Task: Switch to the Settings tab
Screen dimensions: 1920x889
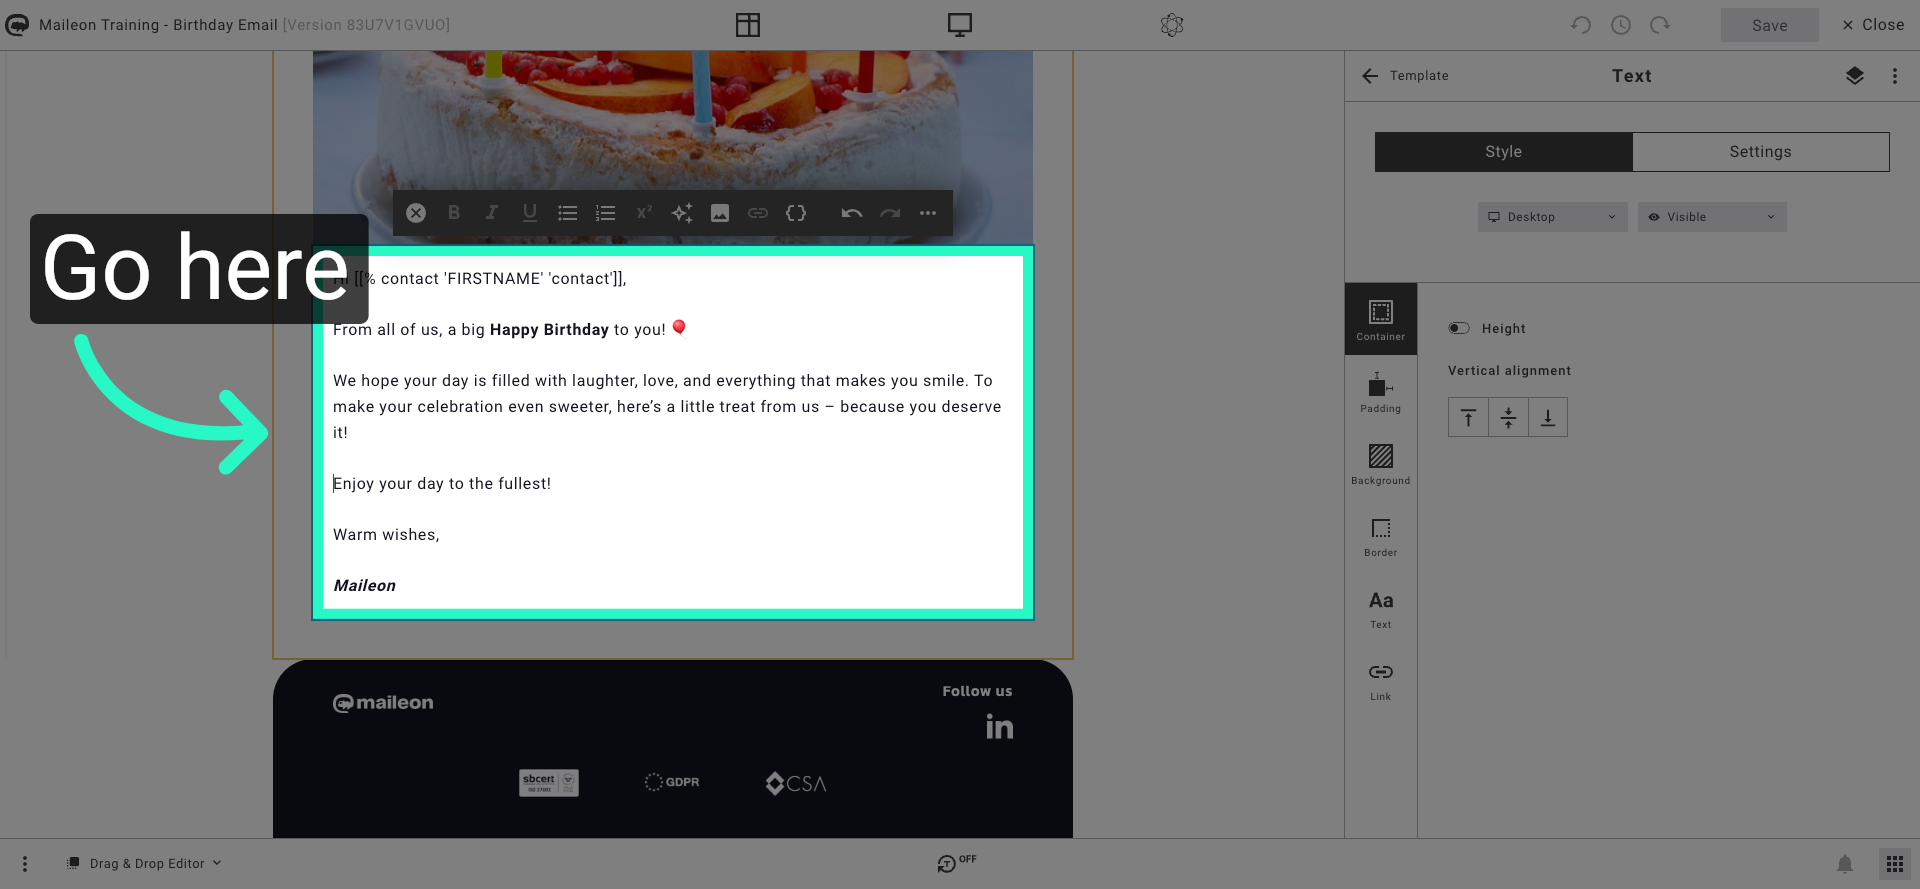Action: (x=1761, y=152)
